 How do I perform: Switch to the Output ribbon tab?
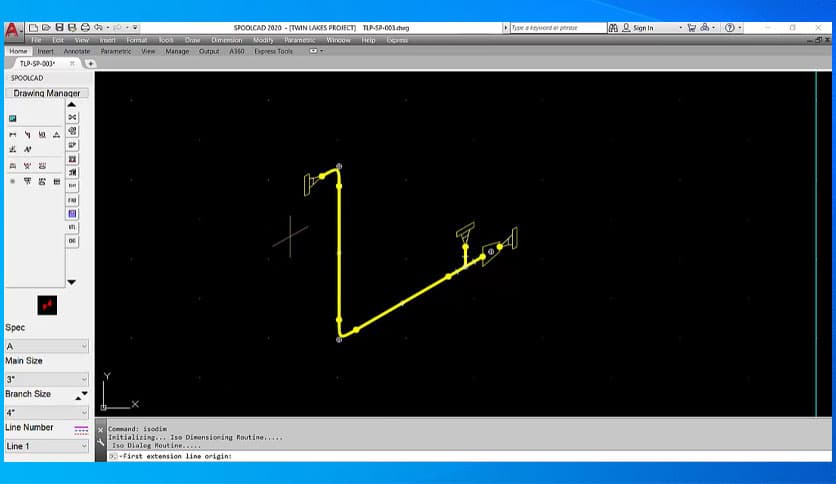(209, 51)
